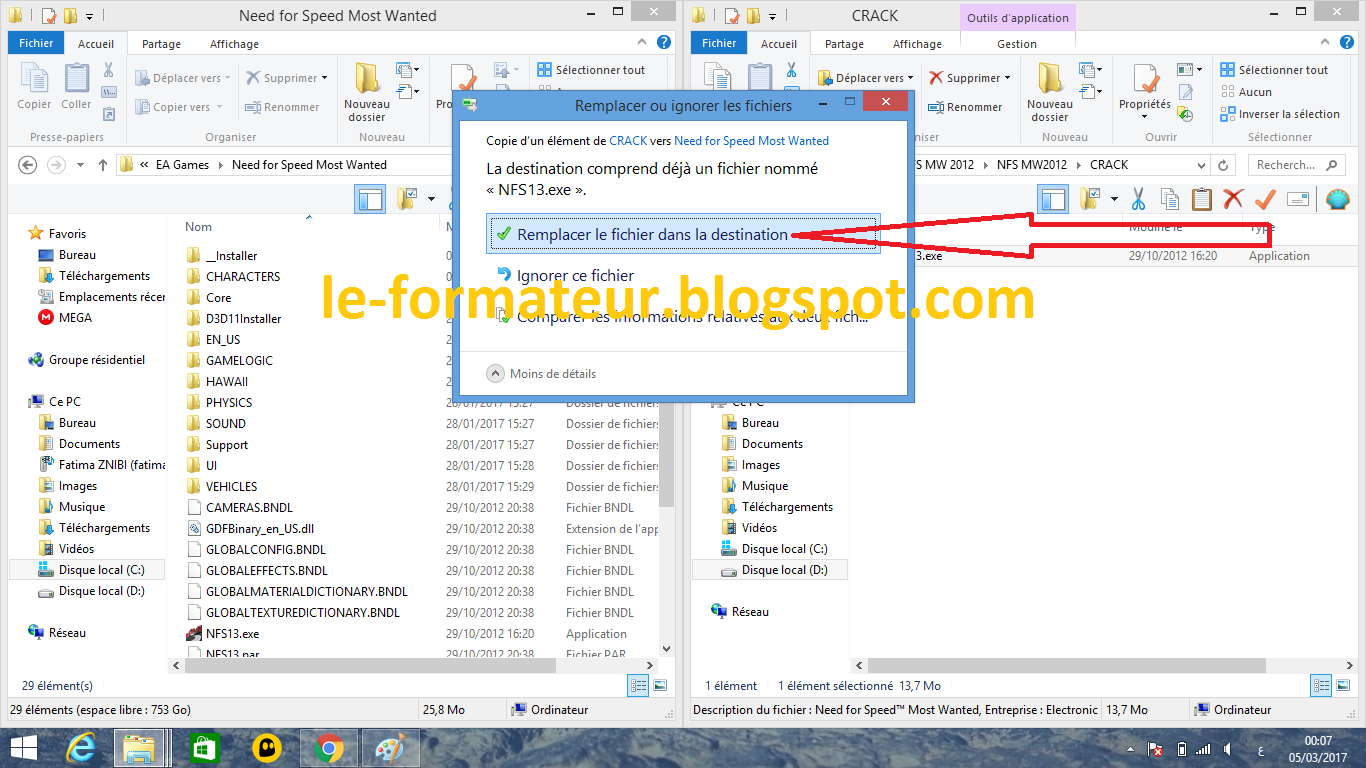Open the CyberGhost icon on the taskbar
This screenshot has width=1366, height=768.
[266, 748]
